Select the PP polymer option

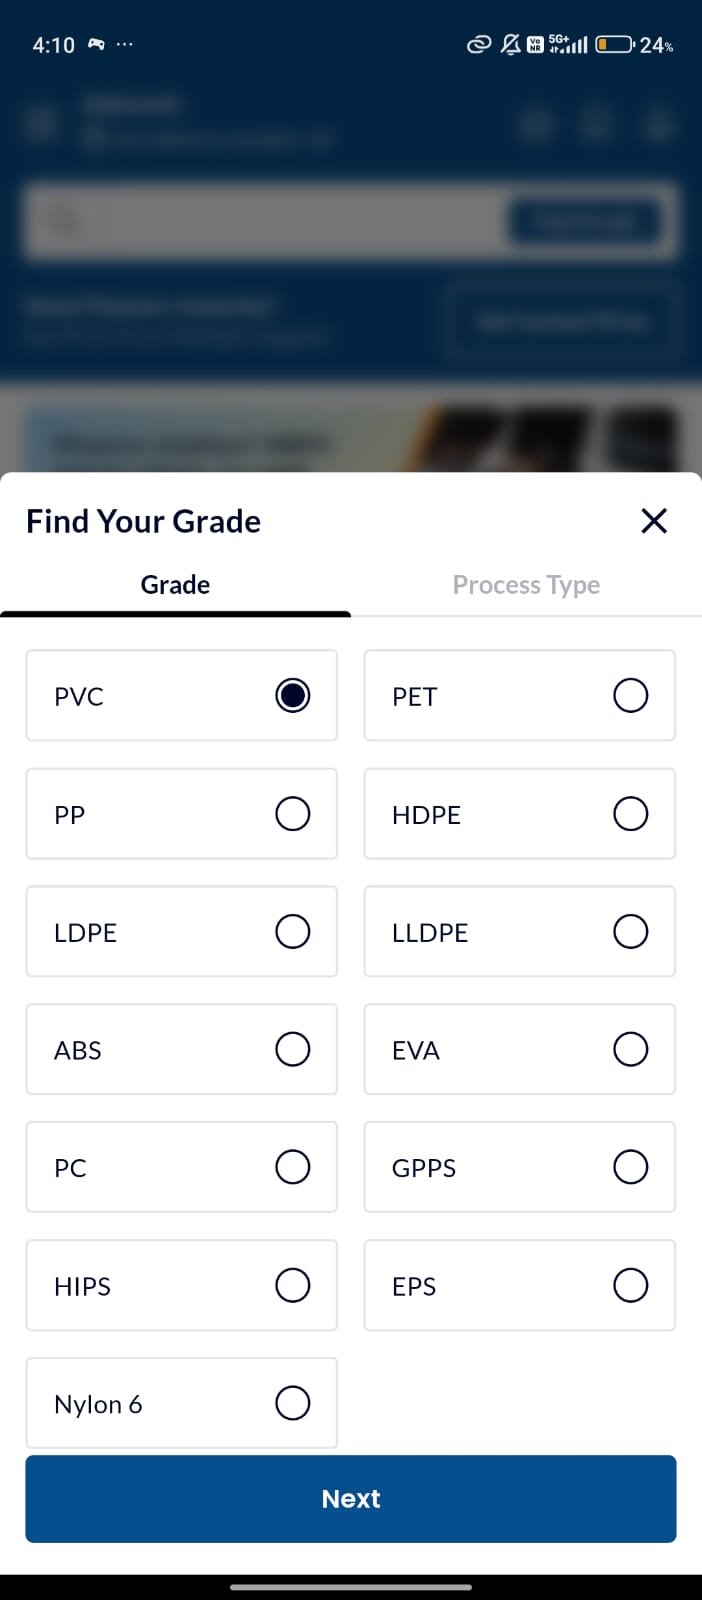(292, 813)
